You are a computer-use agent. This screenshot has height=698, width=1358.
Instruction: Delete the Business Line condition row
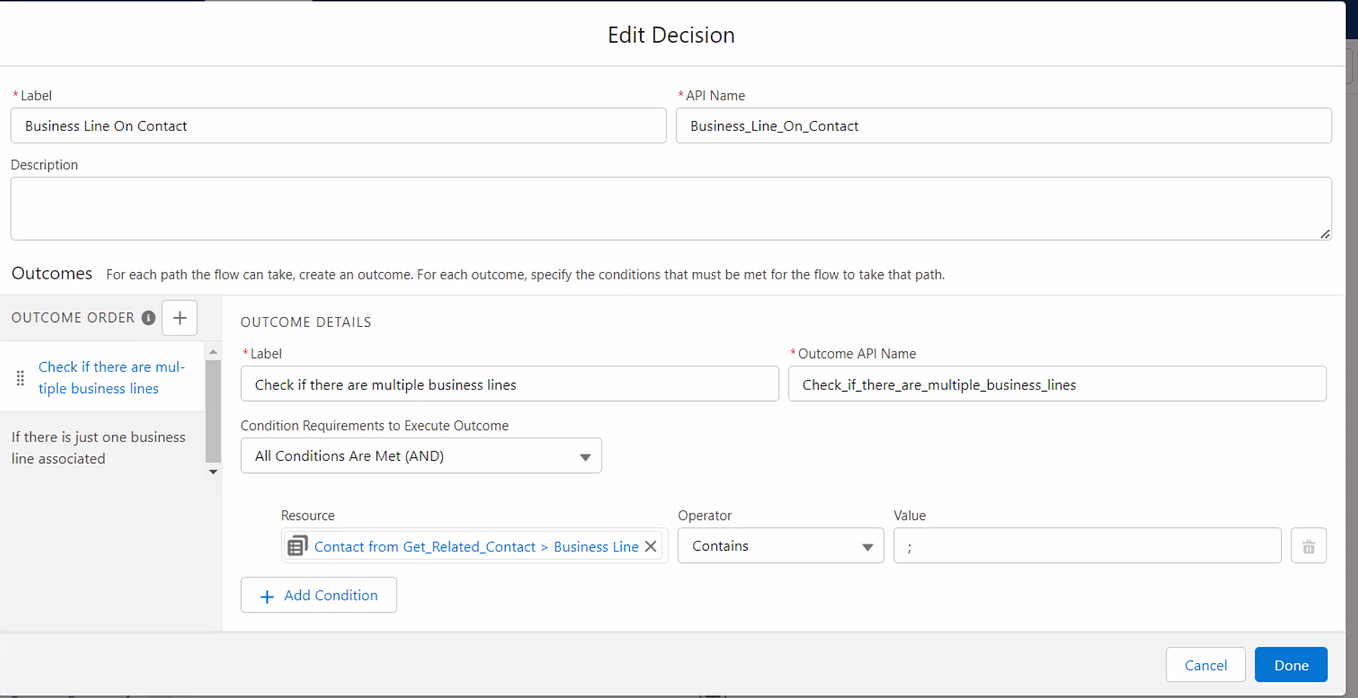[1308, 546]
